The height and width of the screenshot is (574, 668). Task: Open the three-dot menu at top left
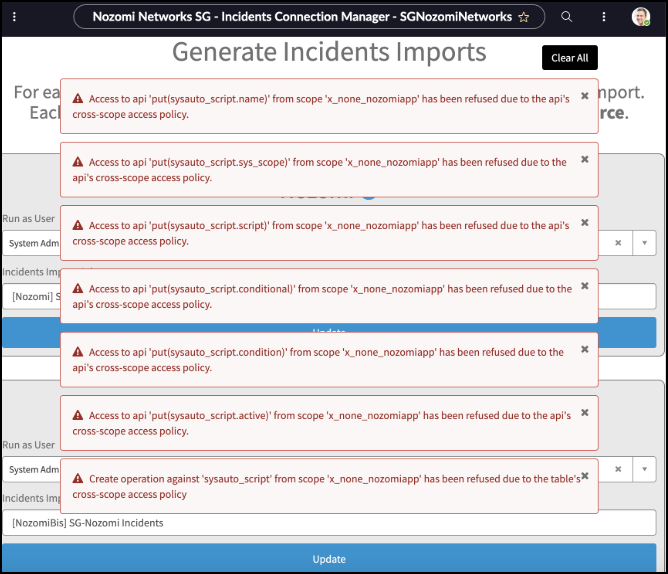[x=14, y=17]
